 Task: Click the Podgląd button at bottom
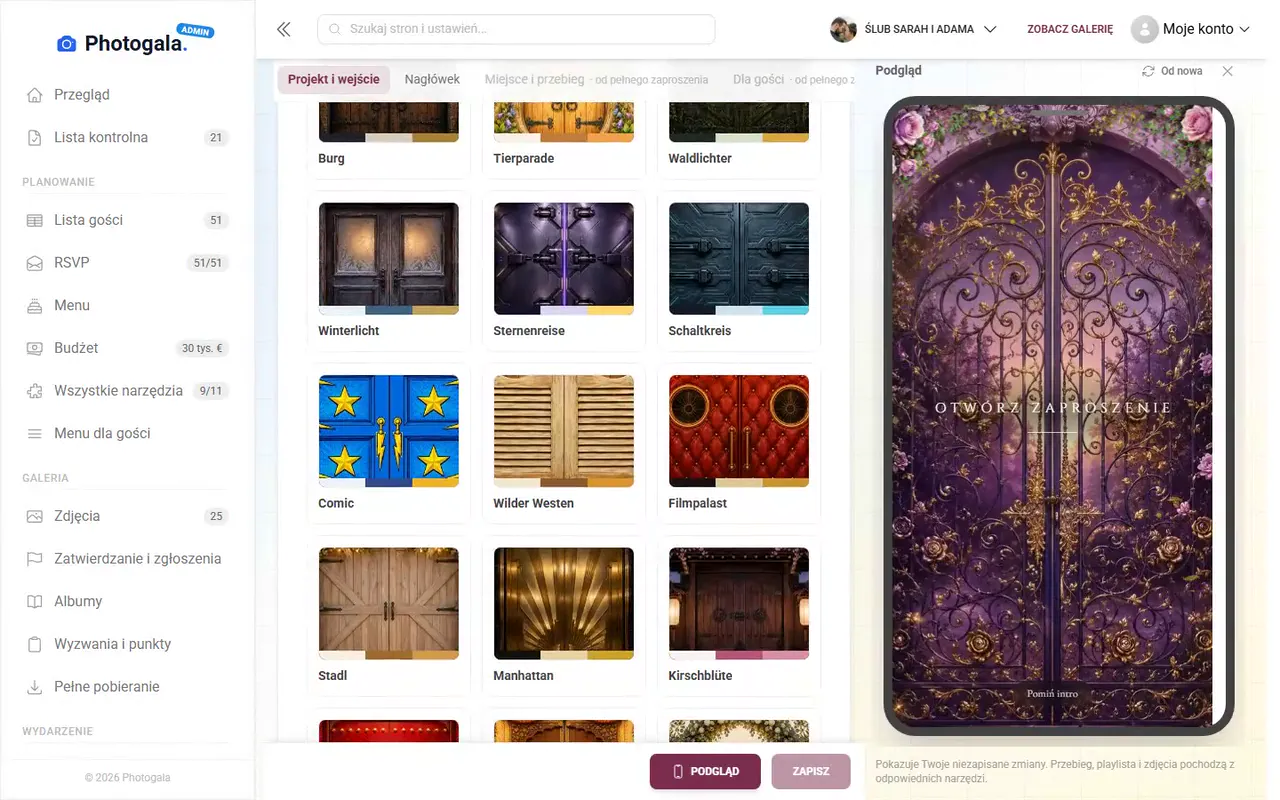[x=705, y=772]
